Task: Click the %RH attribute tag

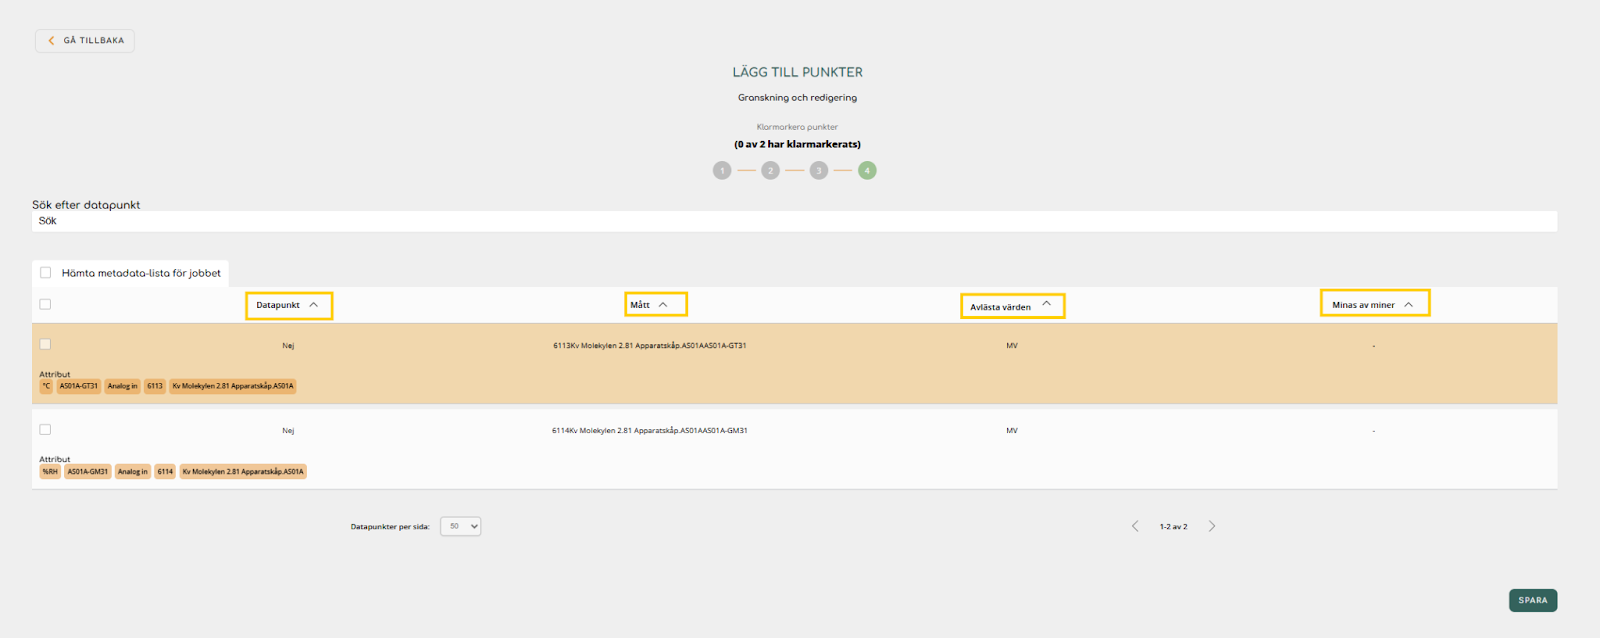Action: (50, 472)
